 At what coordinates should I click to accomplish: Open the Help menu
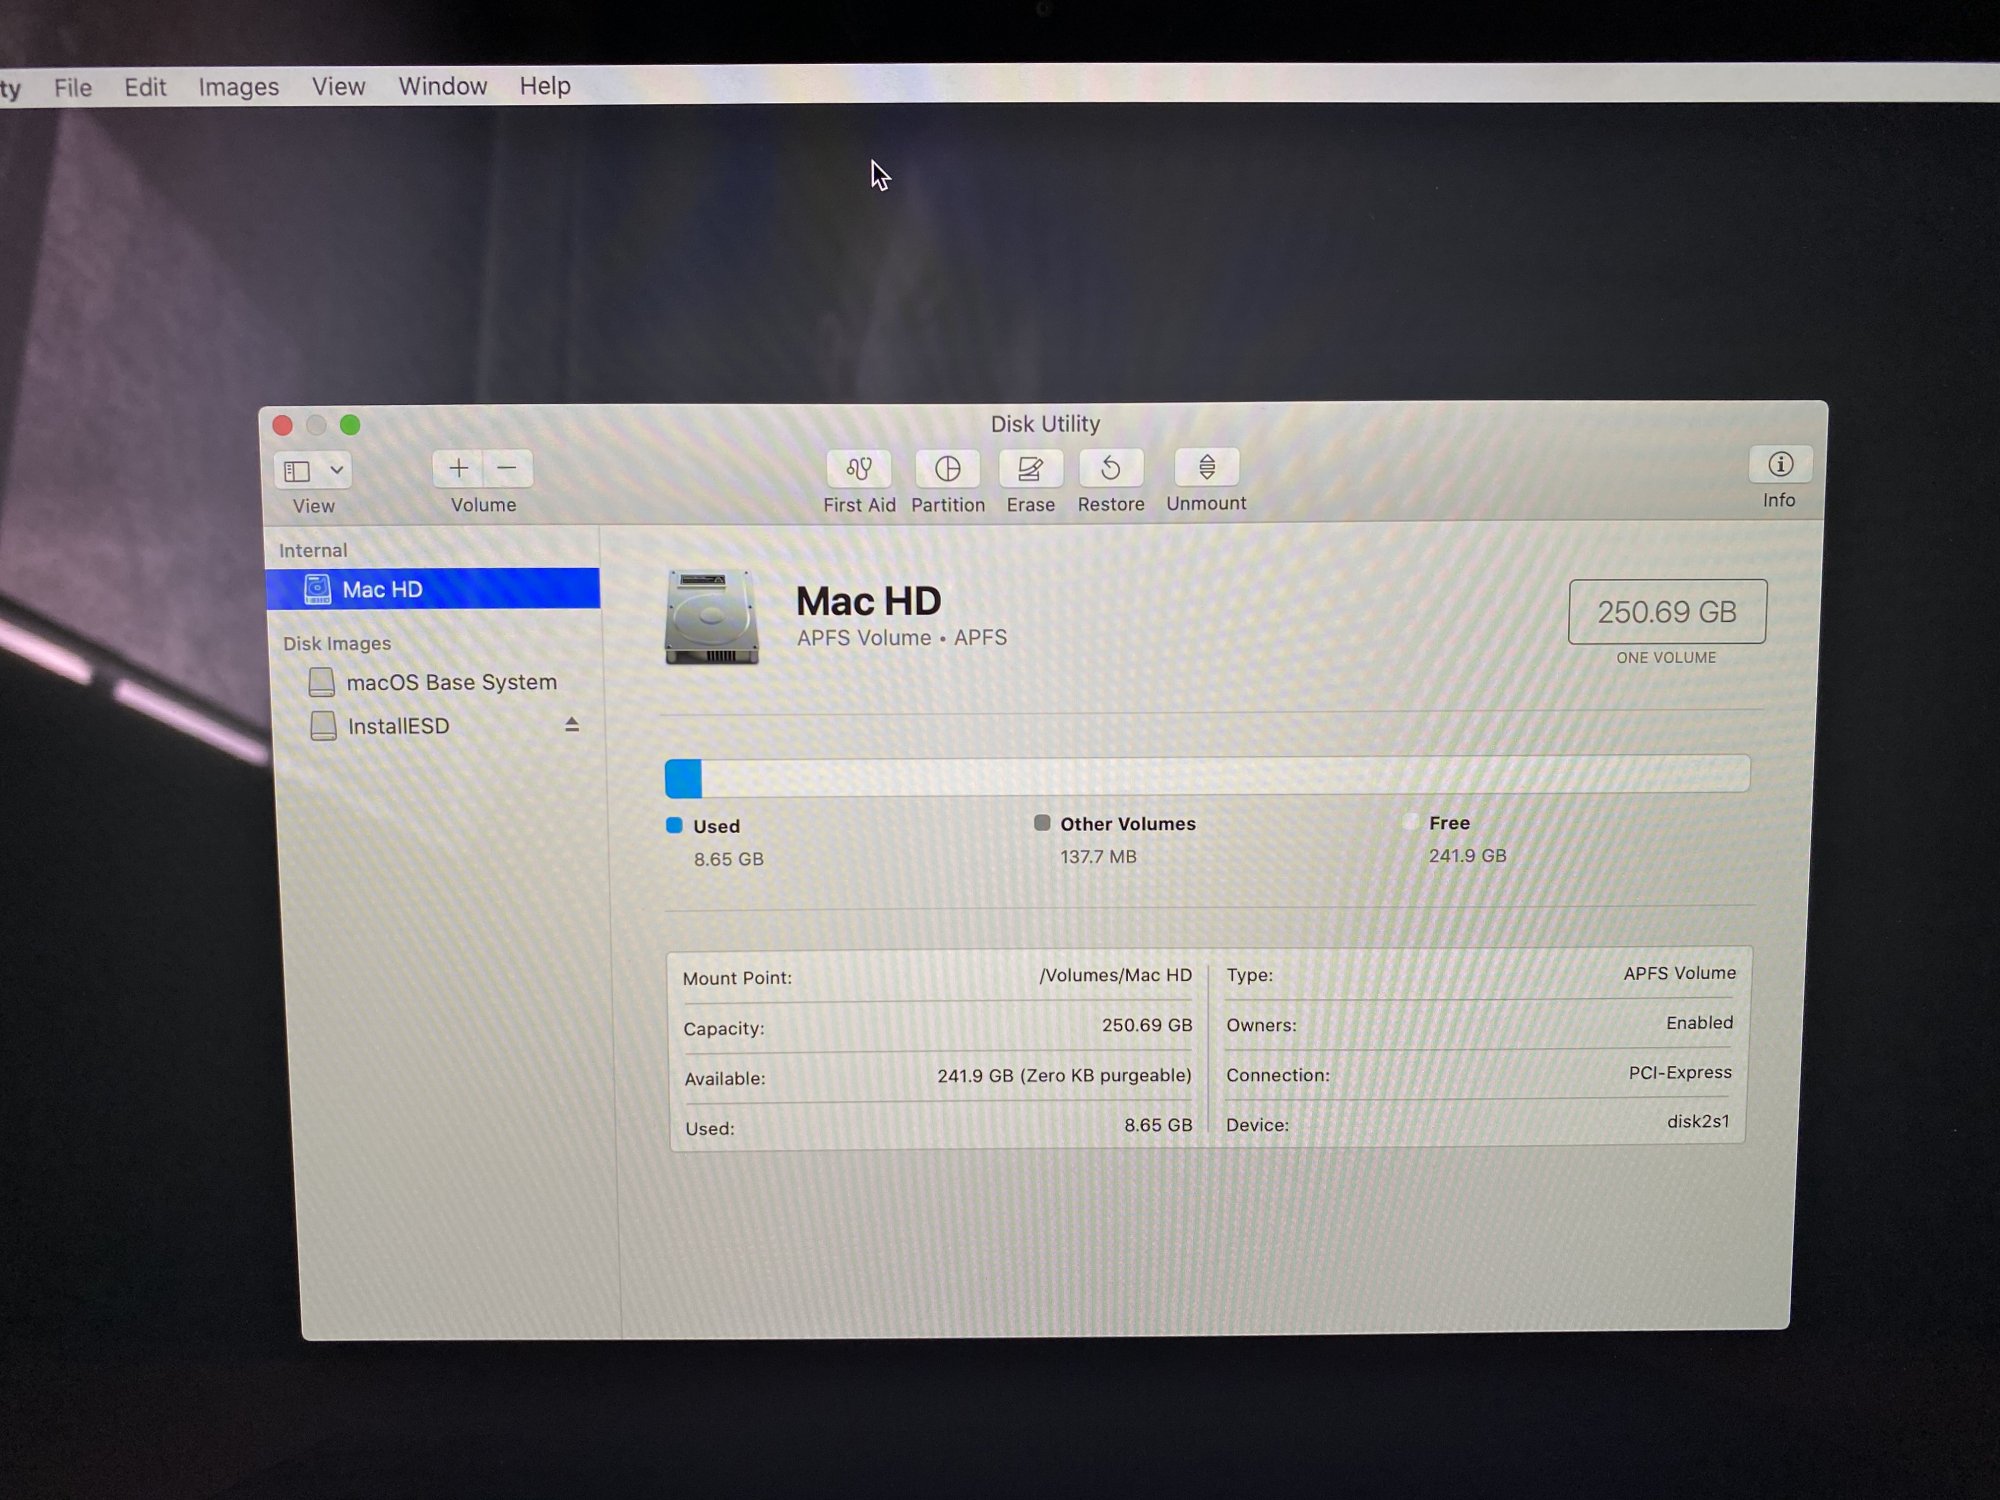pyautogui.click(x=545, y=86)
